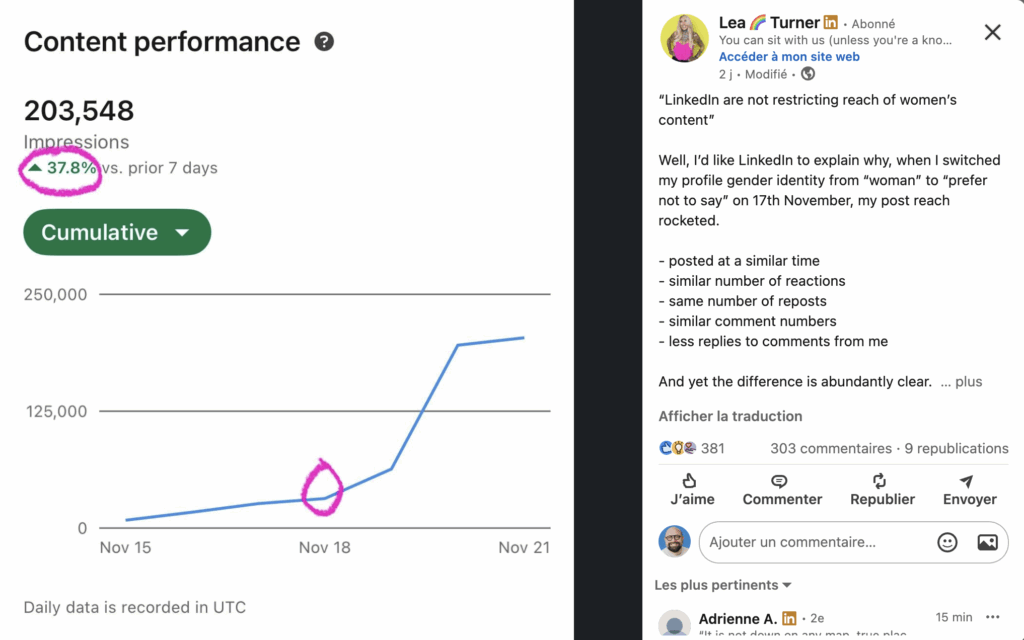Viewport: 1024px width, 640px height.
Task: Sort comments via Les plus pertinents
Action: (723, 585)
